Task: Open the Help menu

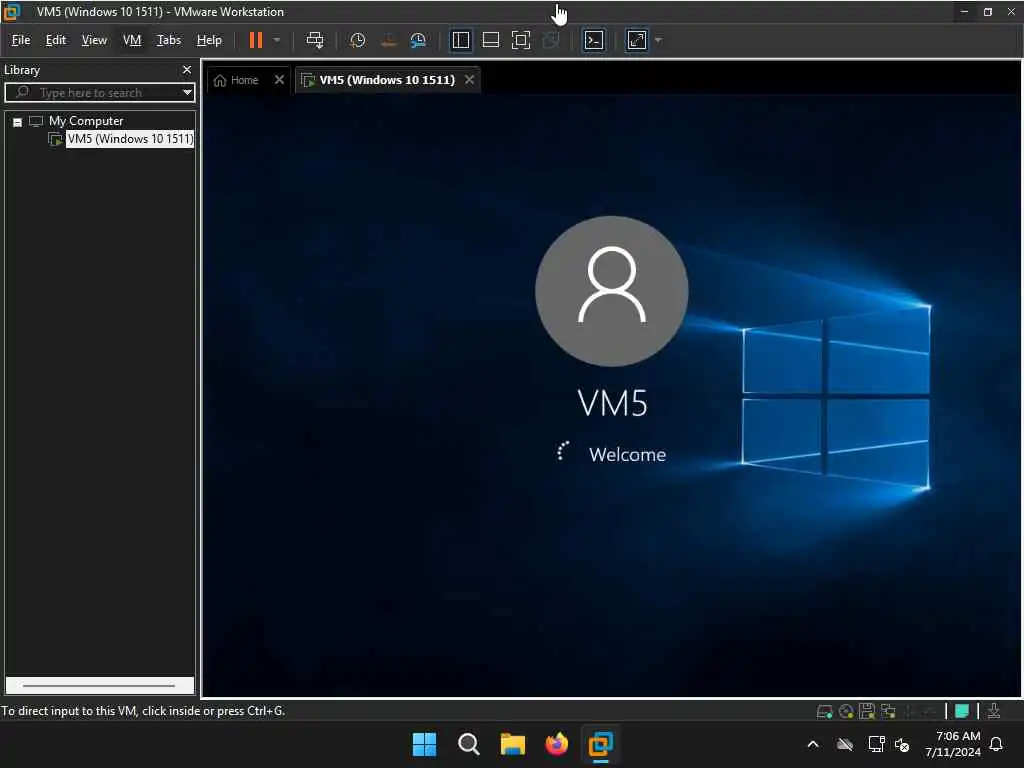Action: click(x=209, y=40)
